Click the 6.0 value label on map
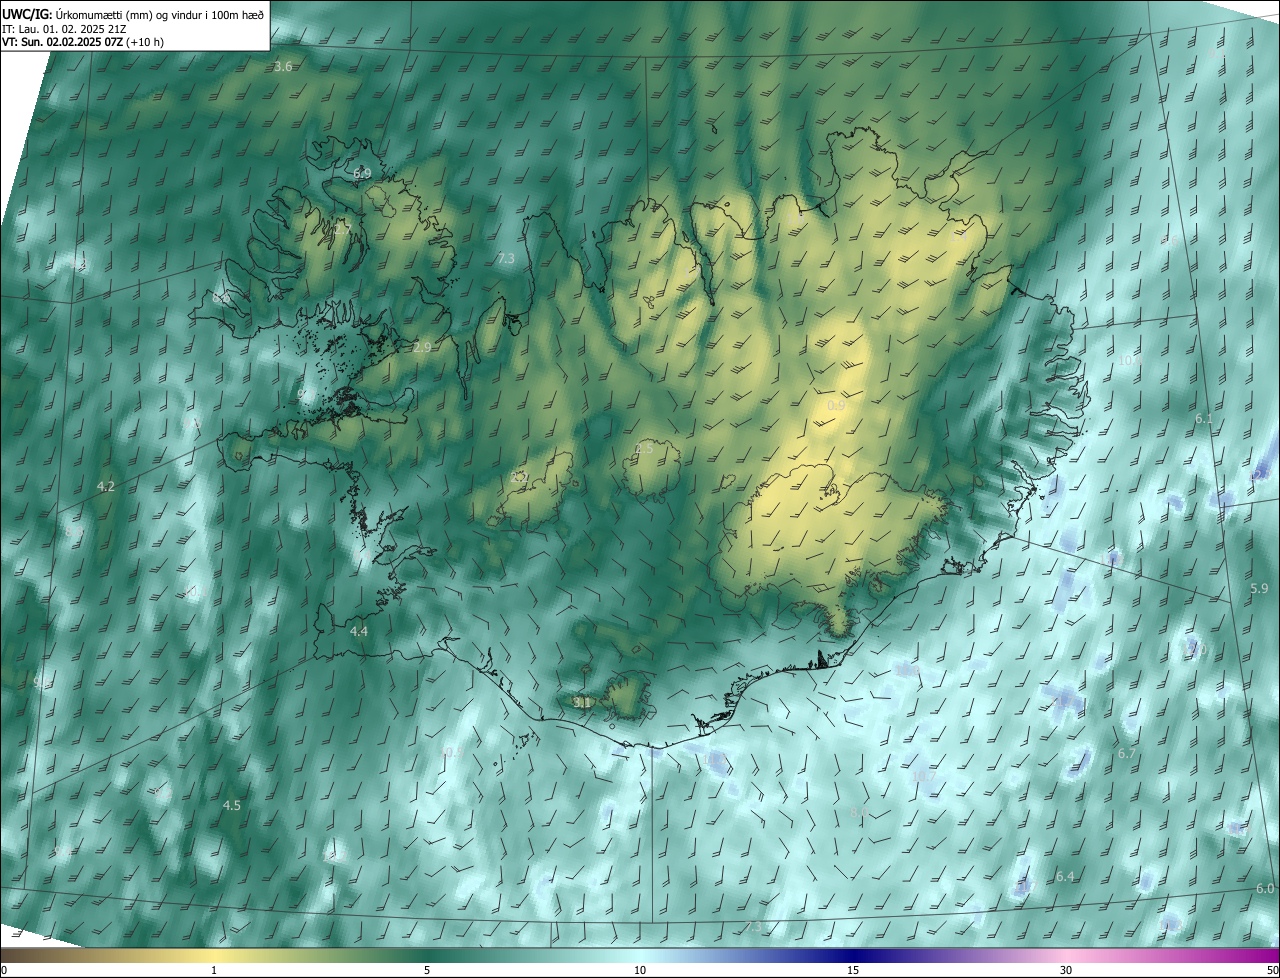The height and width of the screenshot is (978, 1280). click(1265, 889)
